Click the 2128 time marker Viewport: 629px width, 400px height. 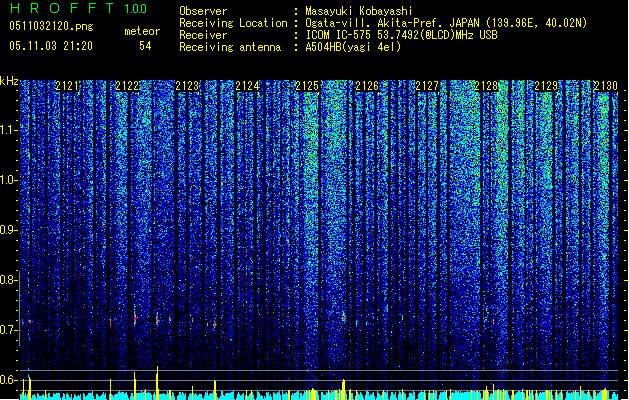[486, 86]
